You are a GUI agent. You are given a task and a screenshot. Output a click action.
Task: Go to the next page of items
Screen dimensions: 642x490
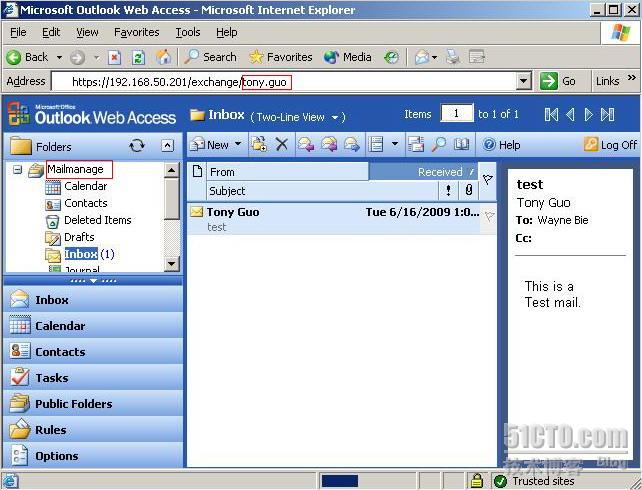coord(588,114)
